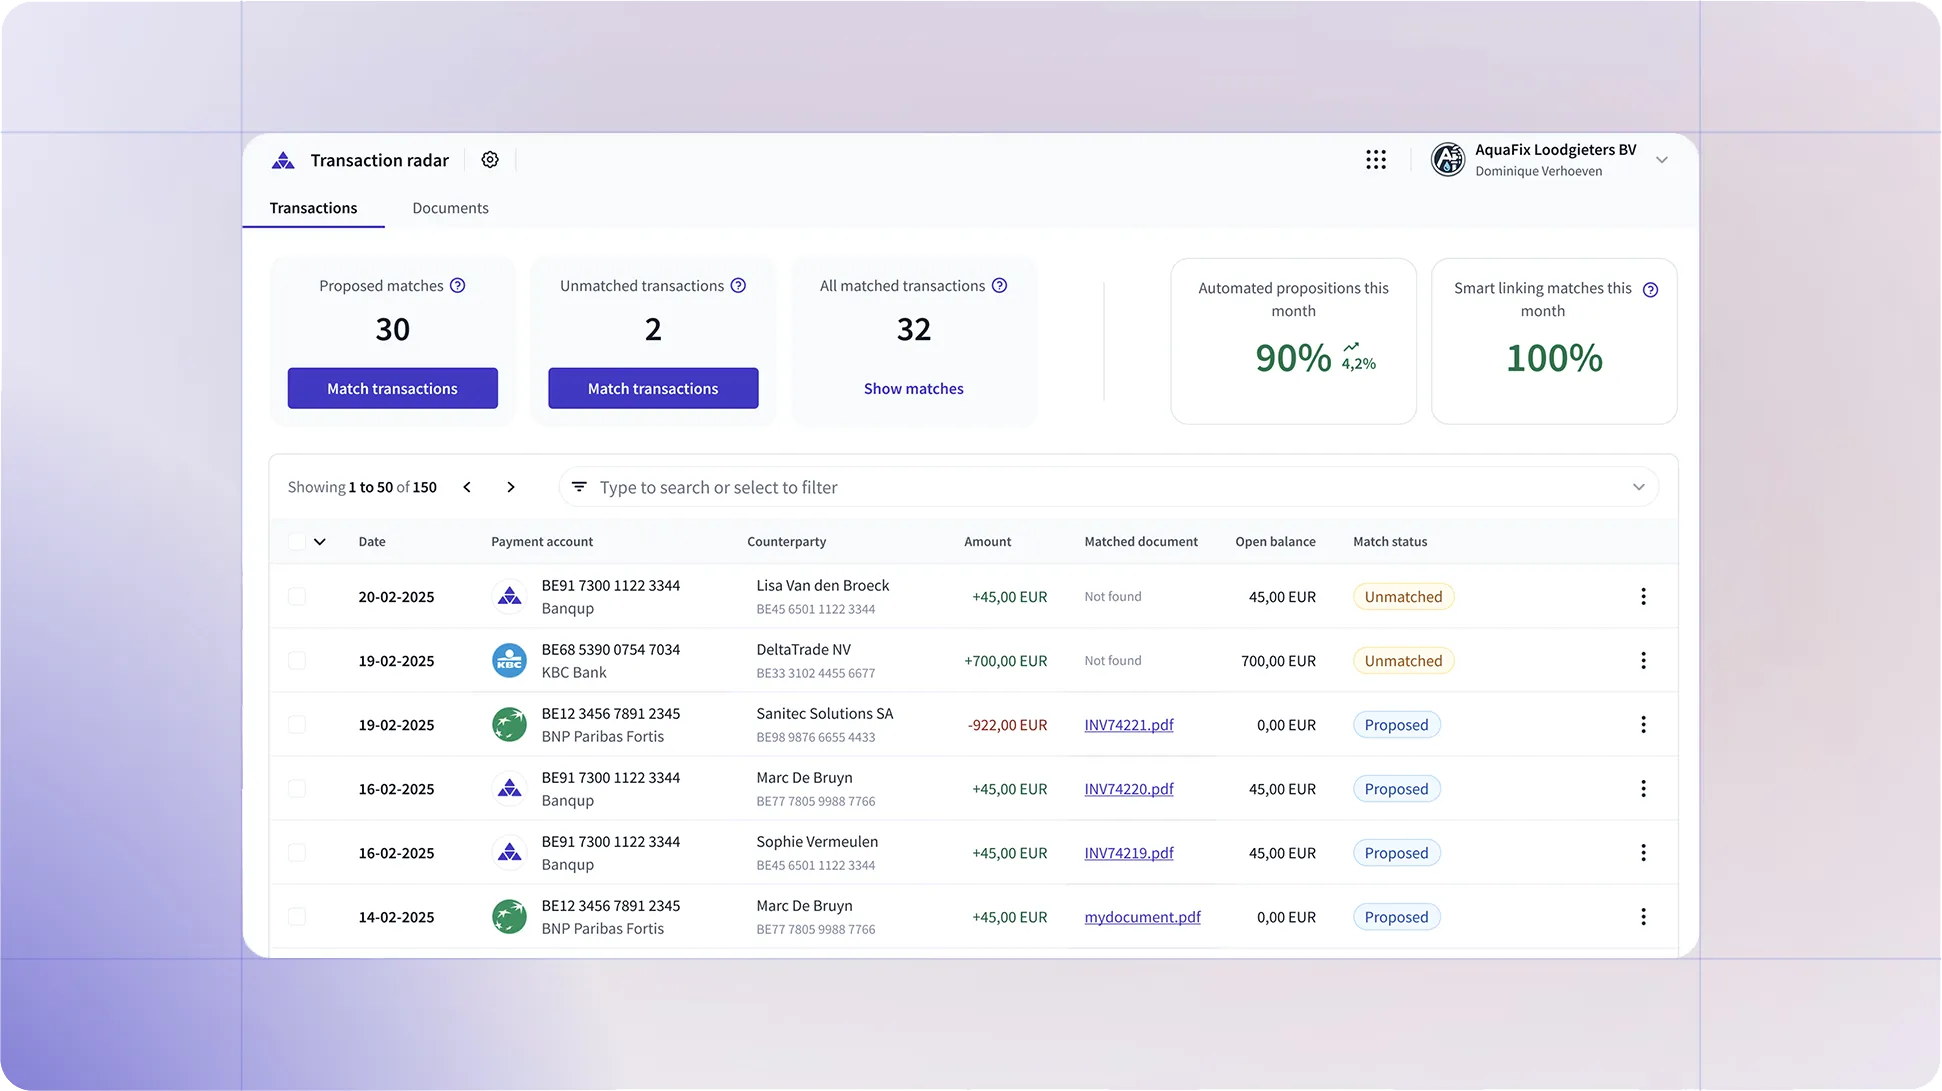
Task: Click the filter icon in search bar
Action: (579, 487)
